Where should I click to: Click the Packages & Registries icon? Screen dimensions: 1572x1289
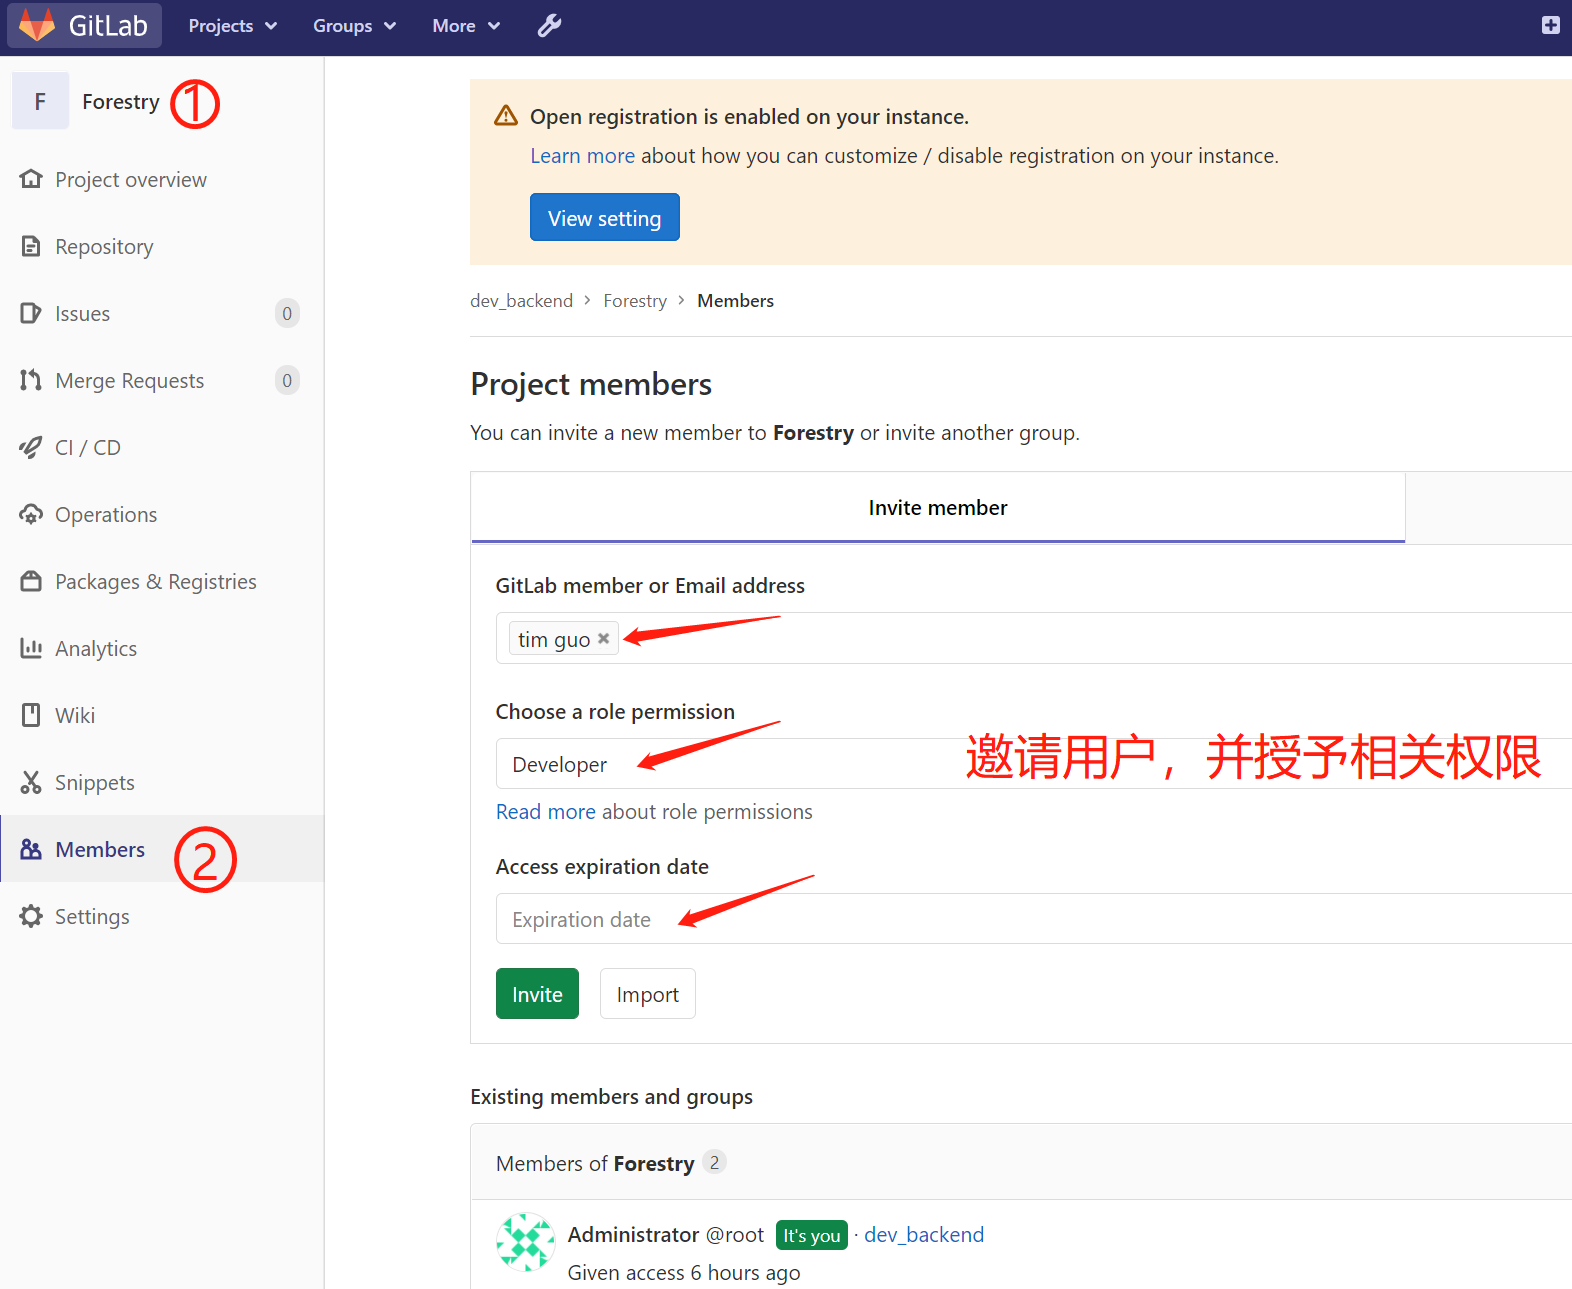tap(31, 581)
